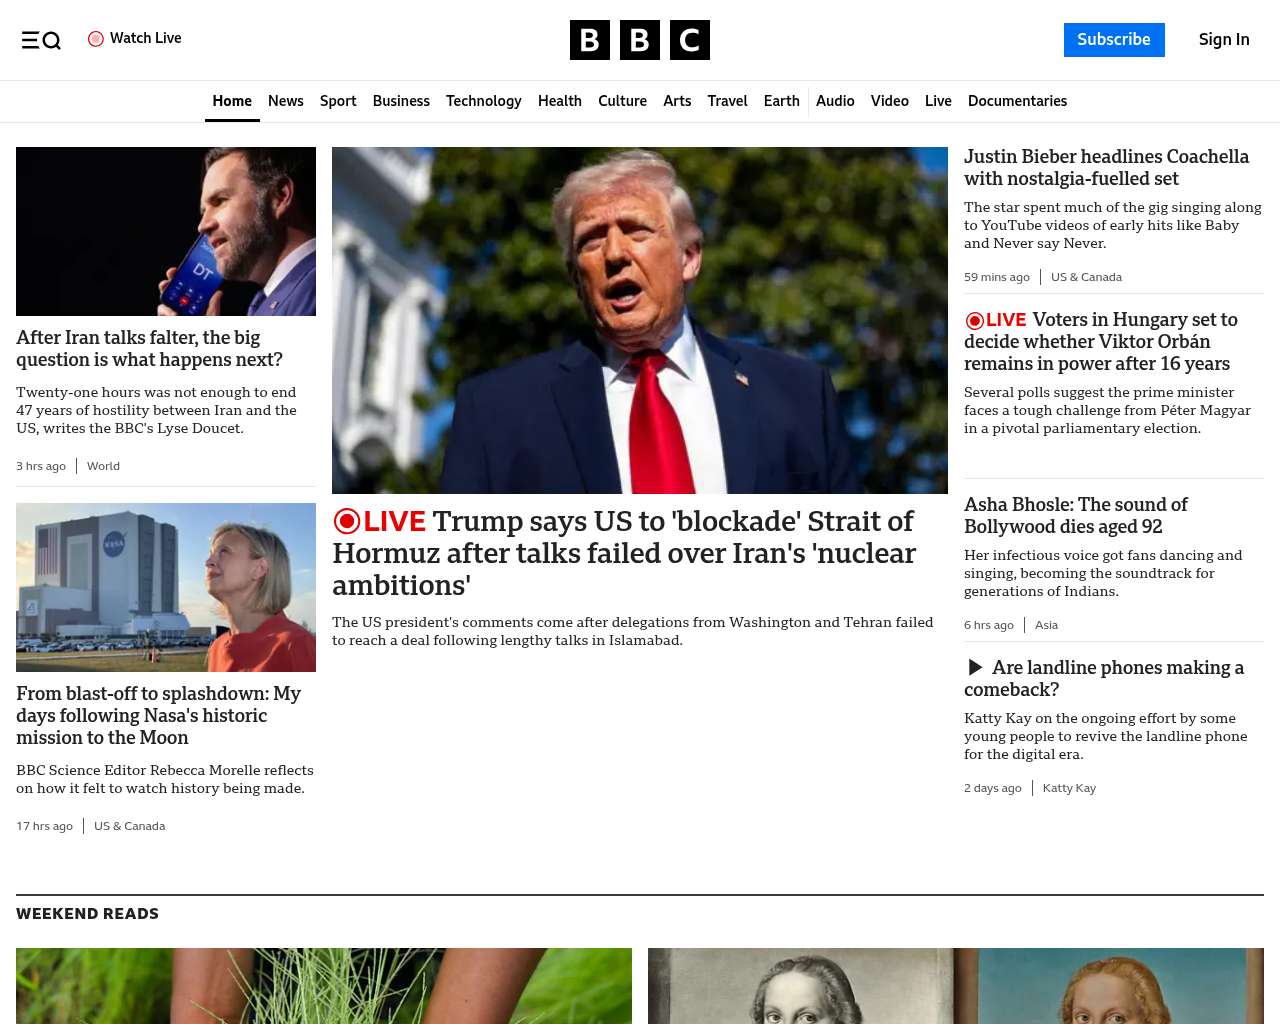The image size is (1280, 1024).
Task: Open the Nasa building story thumbnail
Action: 166,587
